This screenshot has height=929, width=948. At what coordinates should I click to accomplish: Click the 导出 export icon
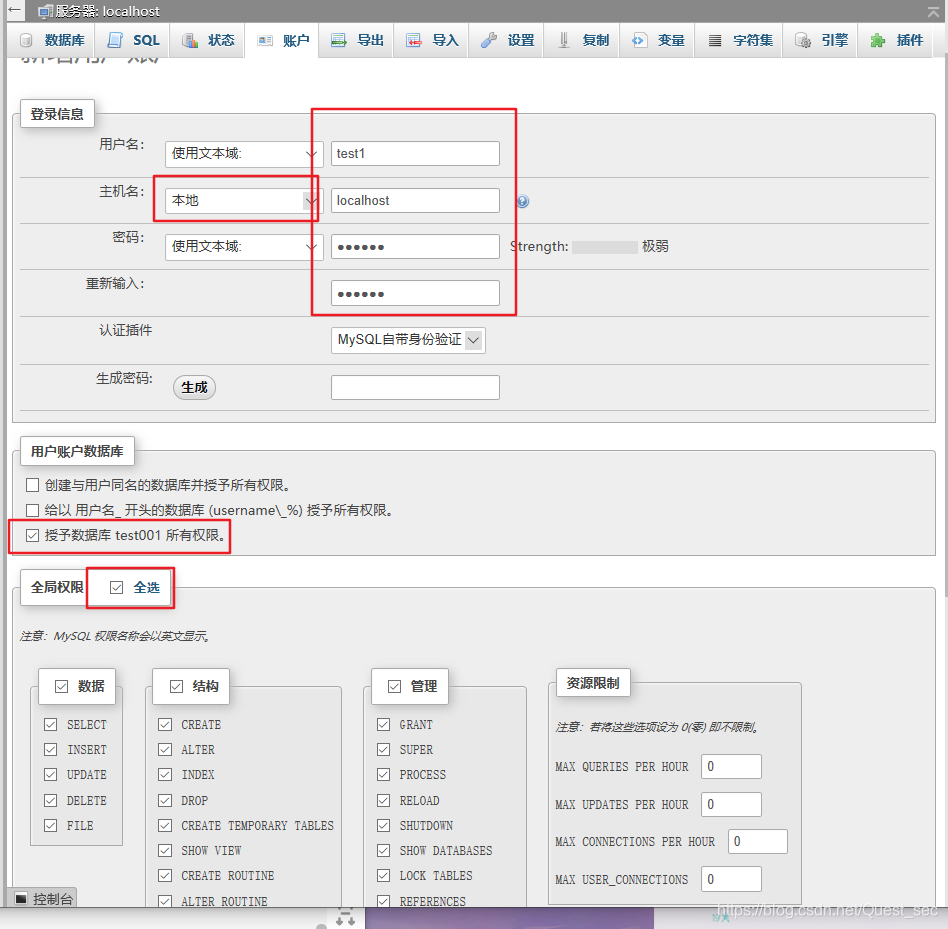click(339, 40)
